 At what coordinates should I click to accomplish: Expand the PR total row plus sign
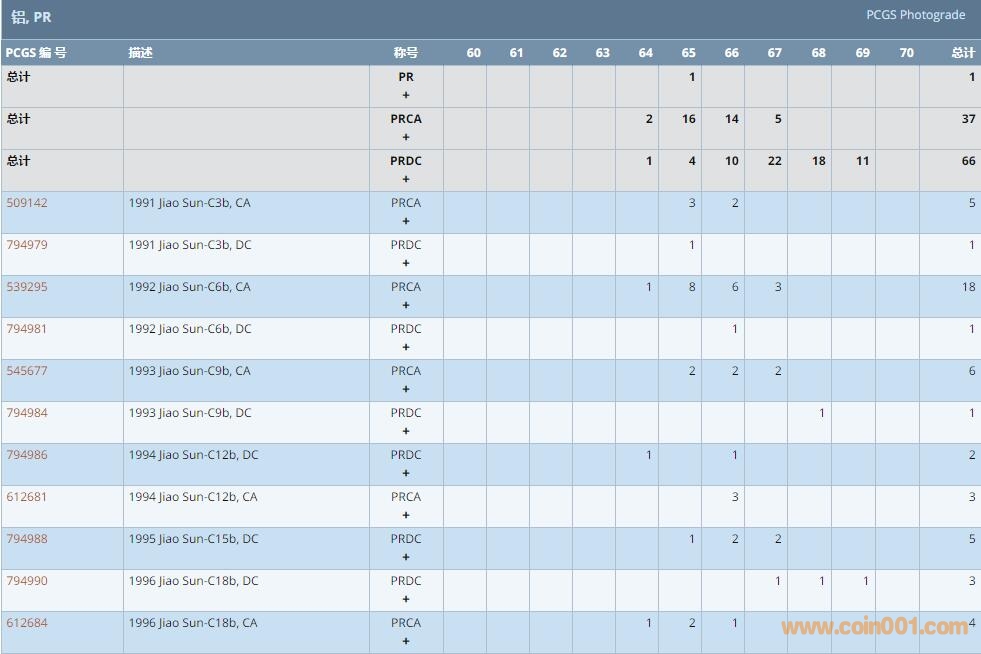coord(406,95)
